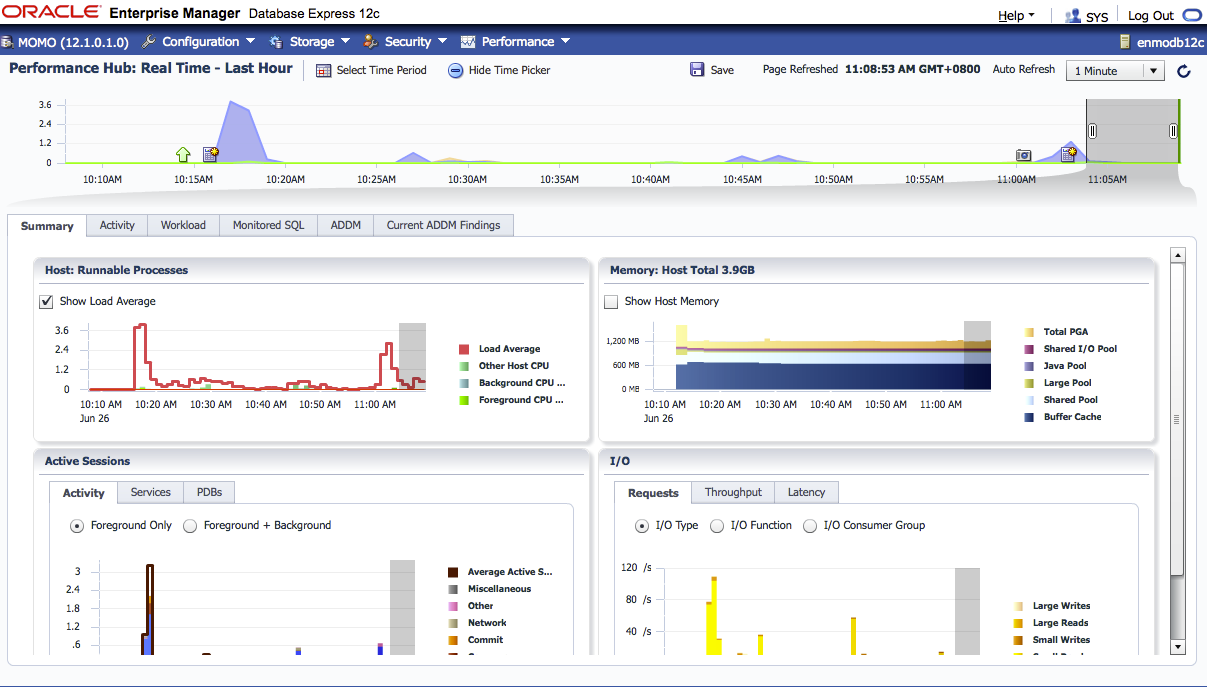The image size is (1207, 687).
Task: Click the Load Average red legend swatch
Action: [464, 350]
